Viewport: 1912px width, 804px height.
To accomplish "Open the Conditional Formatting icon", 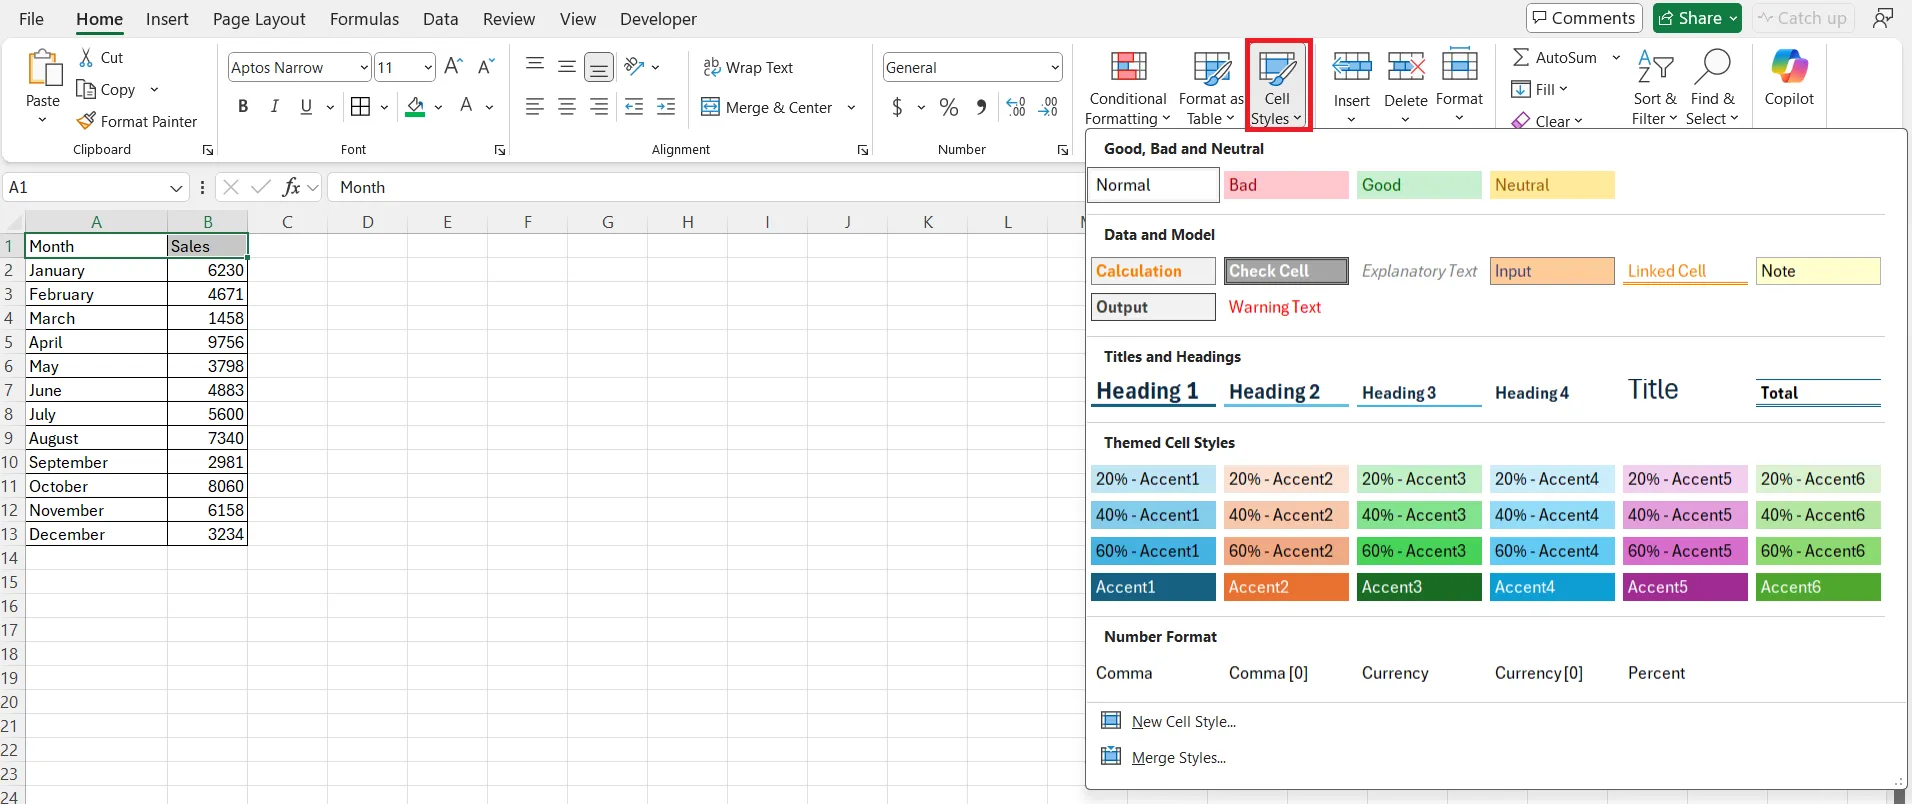I will click(x=1128, y=66).
